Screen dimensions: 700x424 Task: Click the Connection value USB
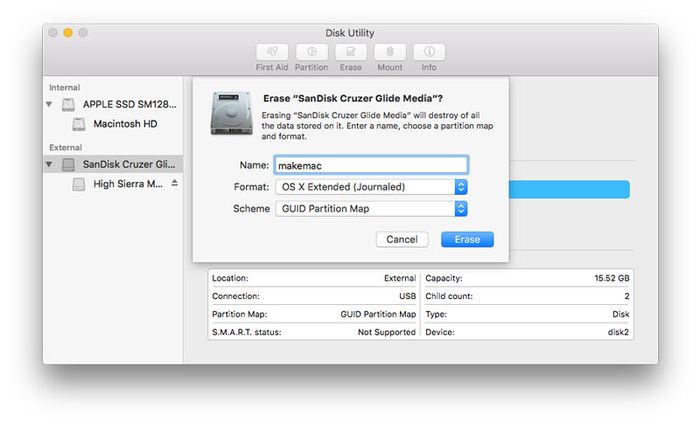point(408,296)
